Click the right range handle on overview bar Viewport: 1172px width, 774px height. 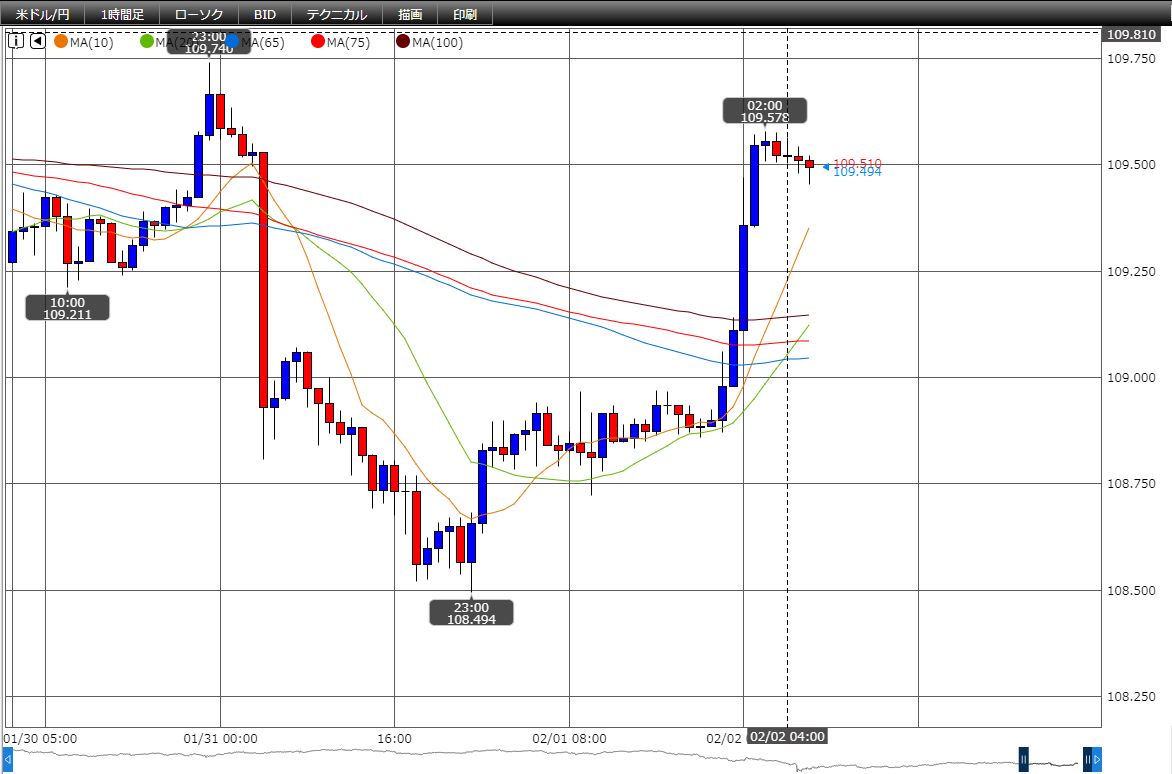[x=1088, y=760]
